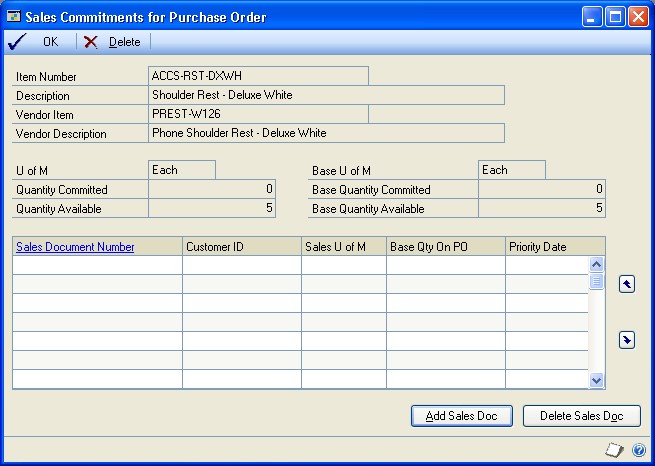Viewport: 655px width, 466px height.
Task: Click the Description field Shoulder Rest - Deluxe White
Action: pyautogui.click(x=326, y=95)
